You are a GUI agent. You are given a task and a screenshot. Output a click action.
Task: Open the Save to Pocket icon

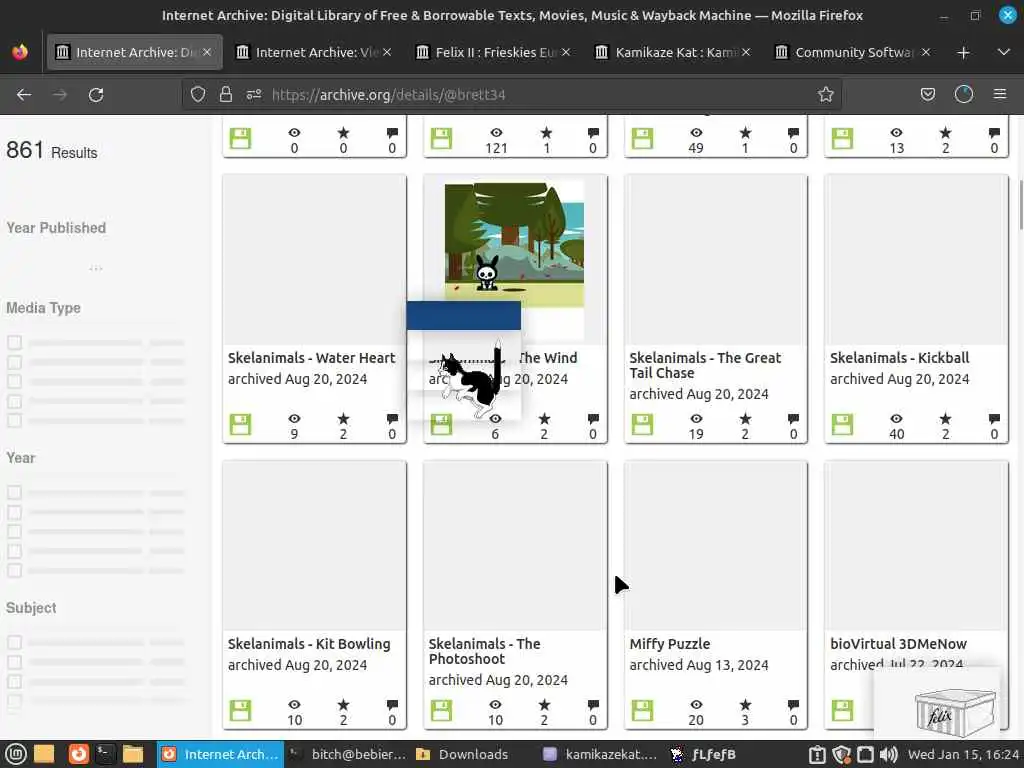tap(927, 95)
